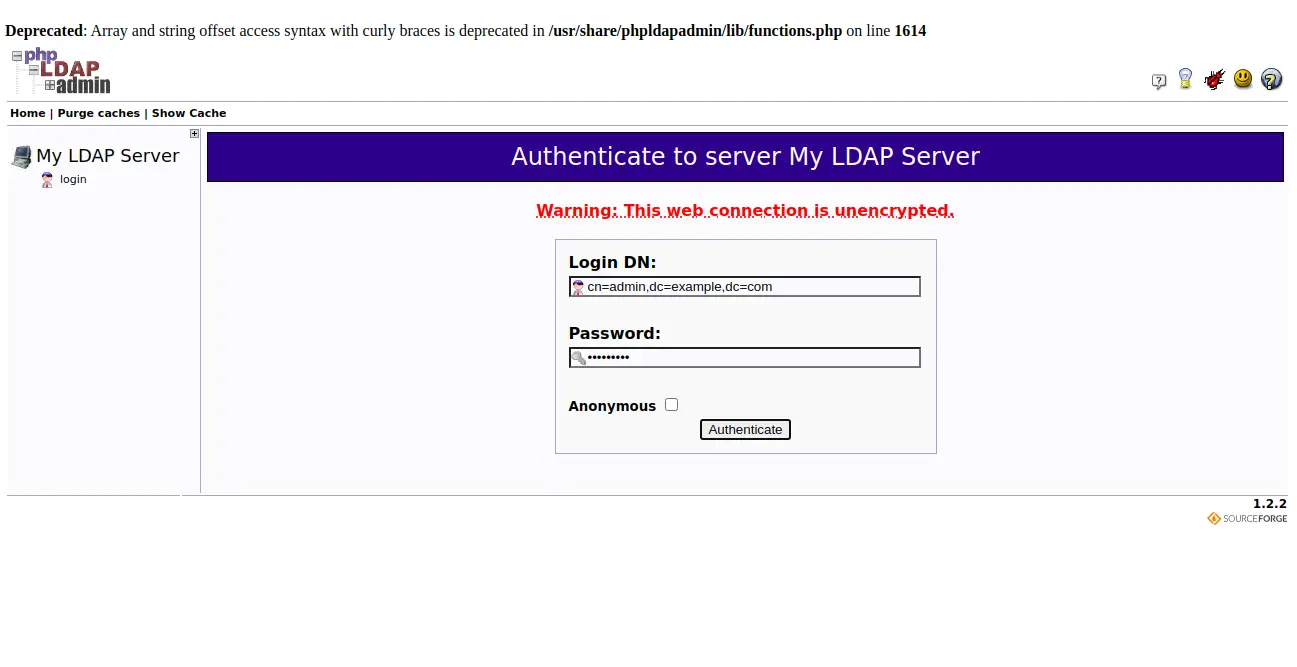Image resolution: width=1297 pixels, height=667 pixels.
Task: Click the My LDAP Server tree heading
Action: tap(107, 156)
